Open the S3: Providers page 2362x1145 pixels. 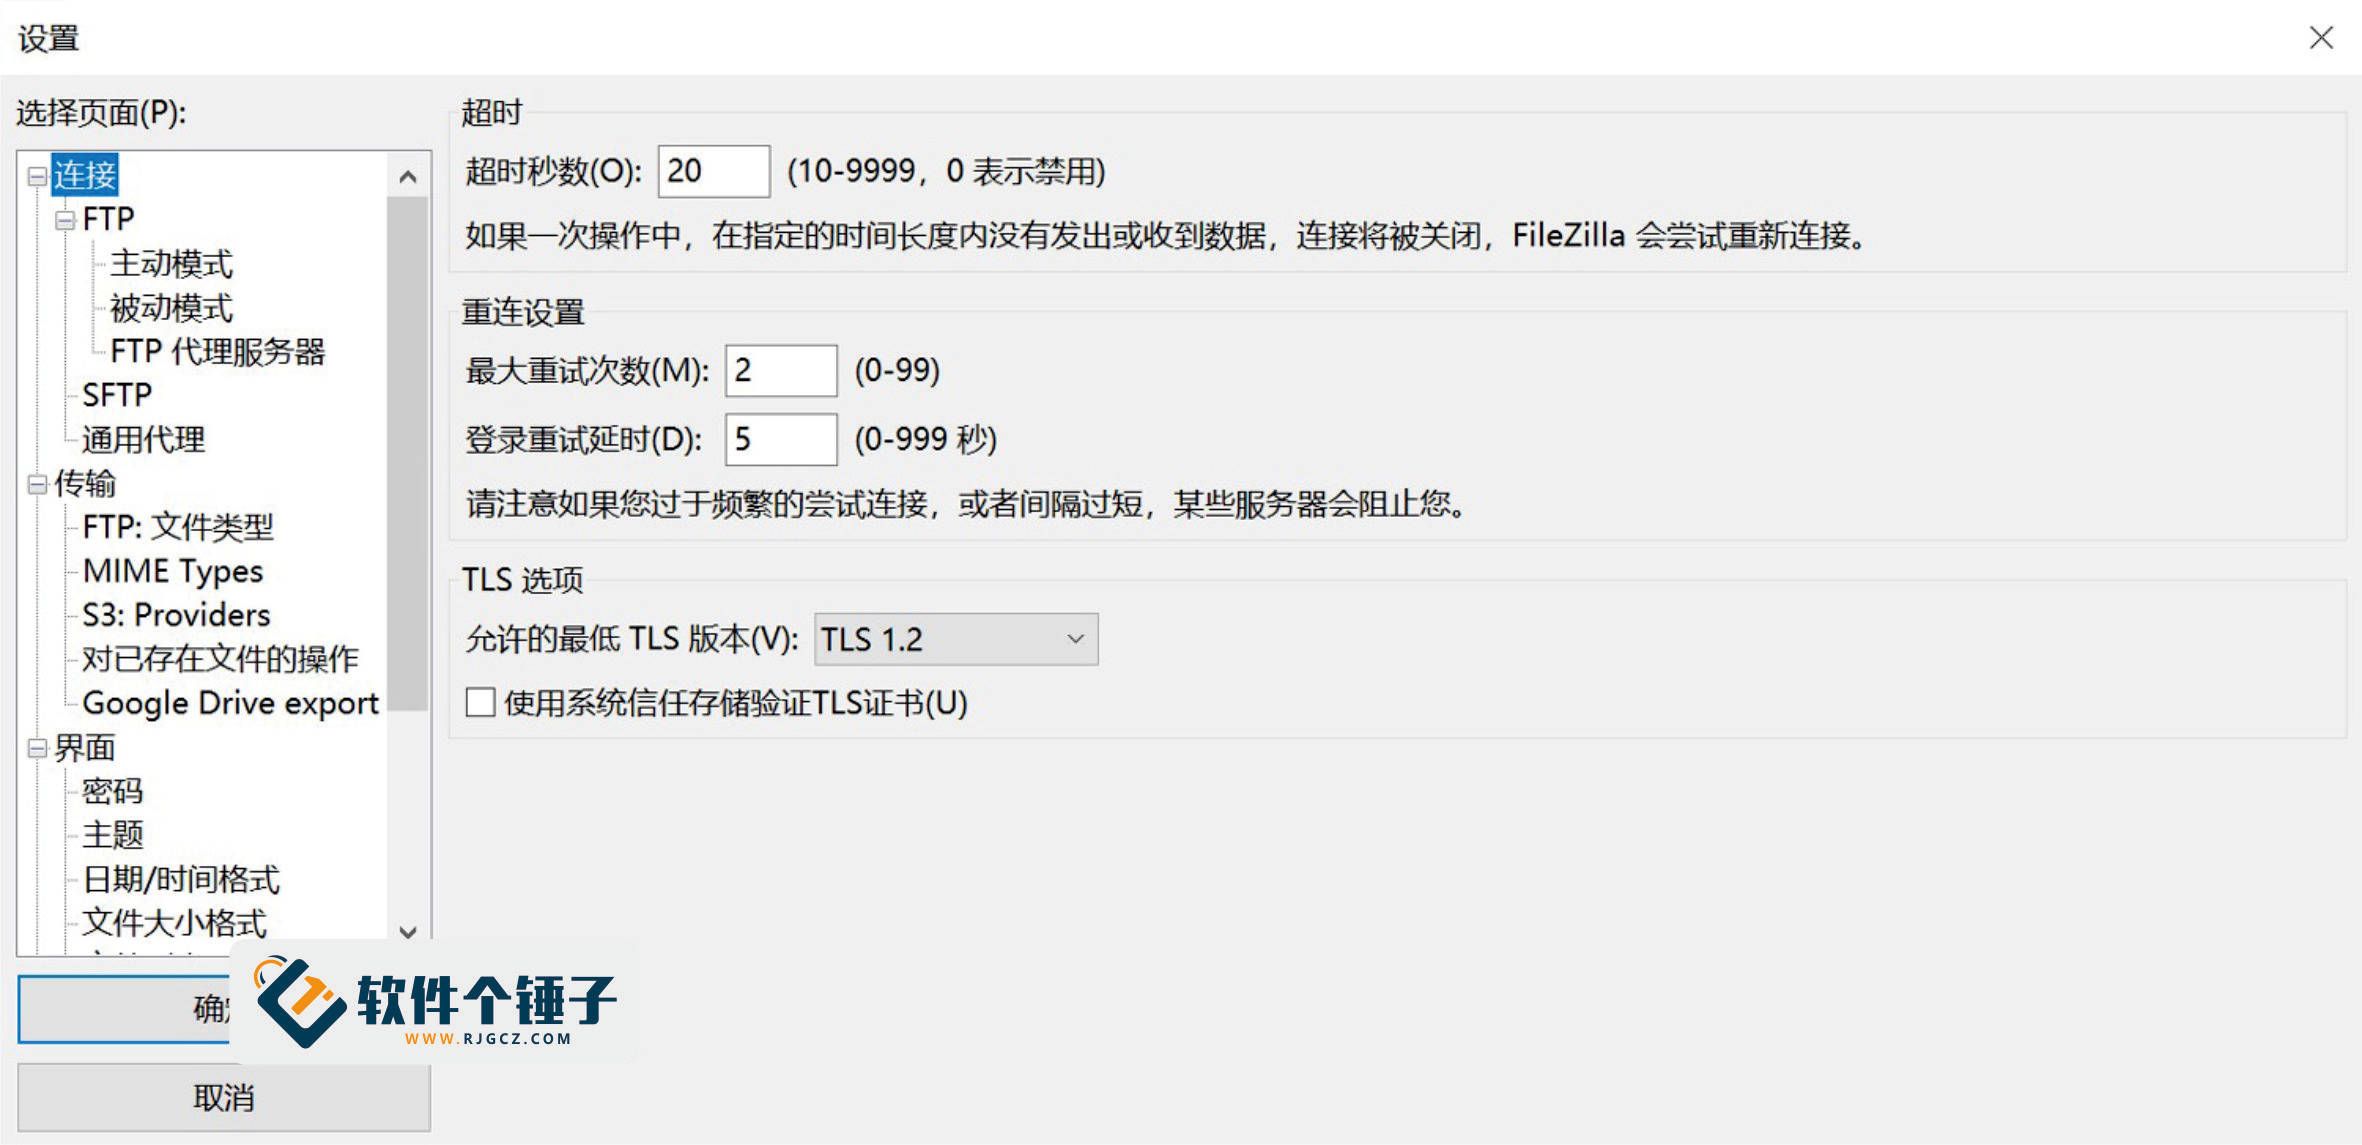[176, 614]
